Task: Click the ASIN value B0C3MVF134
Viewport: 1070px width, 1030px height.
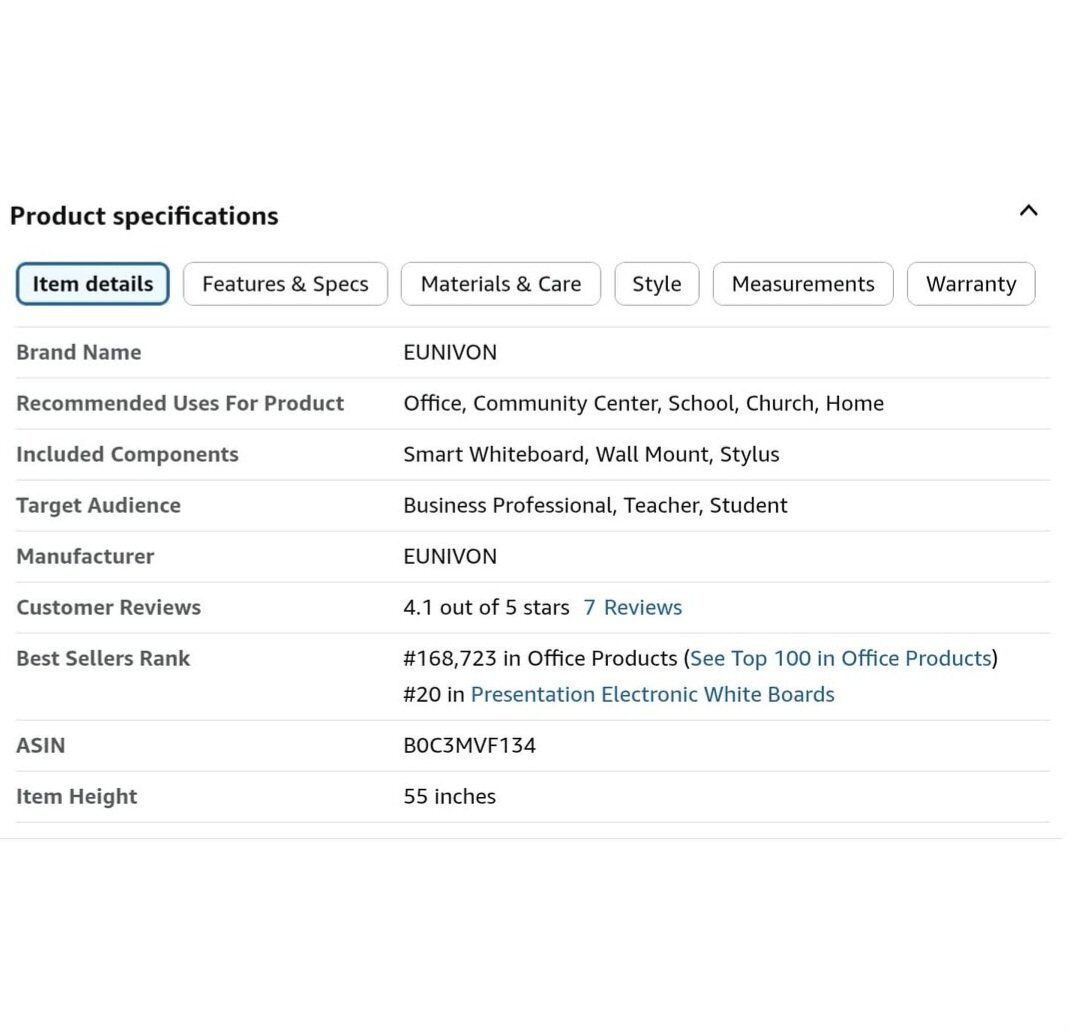Action: [469, 746]
